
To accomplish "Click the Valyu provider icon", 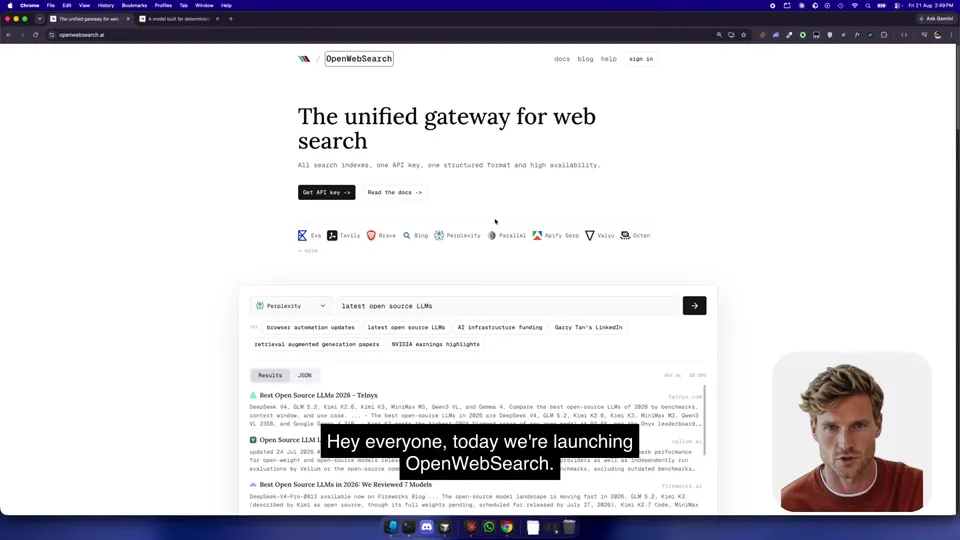I will [590, 235].
